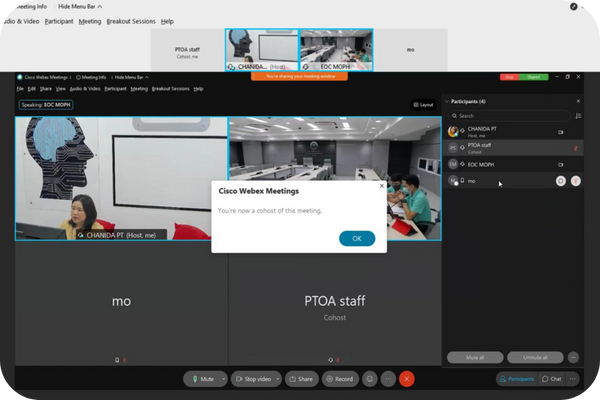
Task: Click Mute all in Participants panel
Action: click(475, 358)
